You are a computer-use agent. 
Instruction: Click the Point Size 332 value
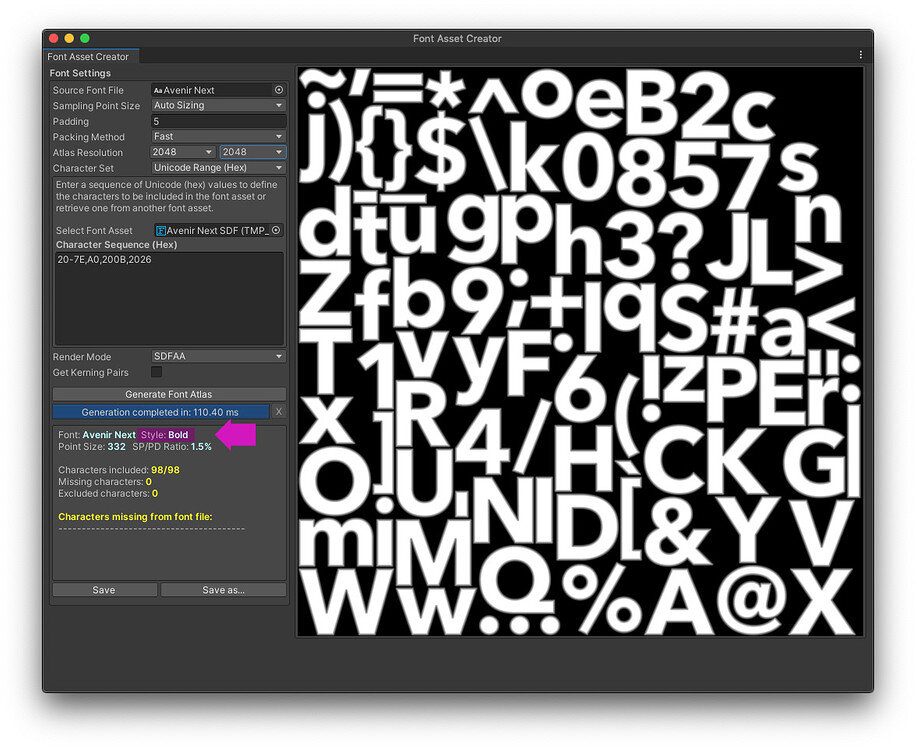tap(117, 446)
